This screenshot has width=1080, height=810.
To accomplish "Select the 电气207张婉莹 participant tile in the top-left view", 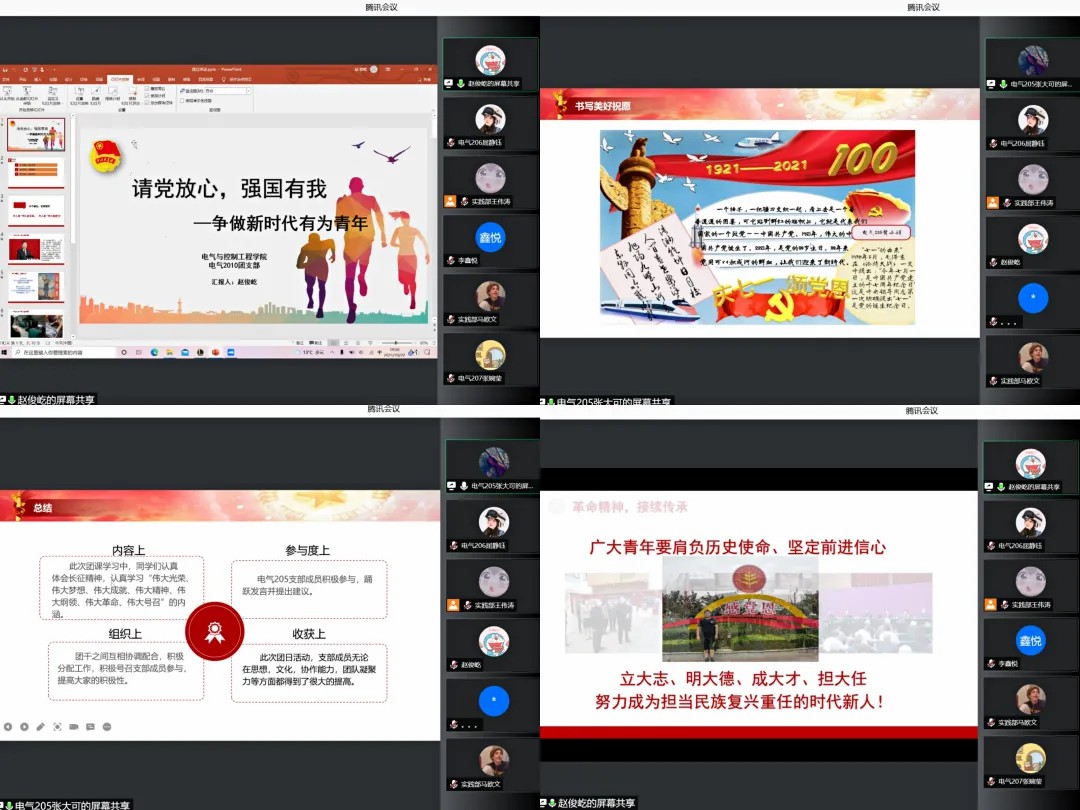I will pos(490,360).
